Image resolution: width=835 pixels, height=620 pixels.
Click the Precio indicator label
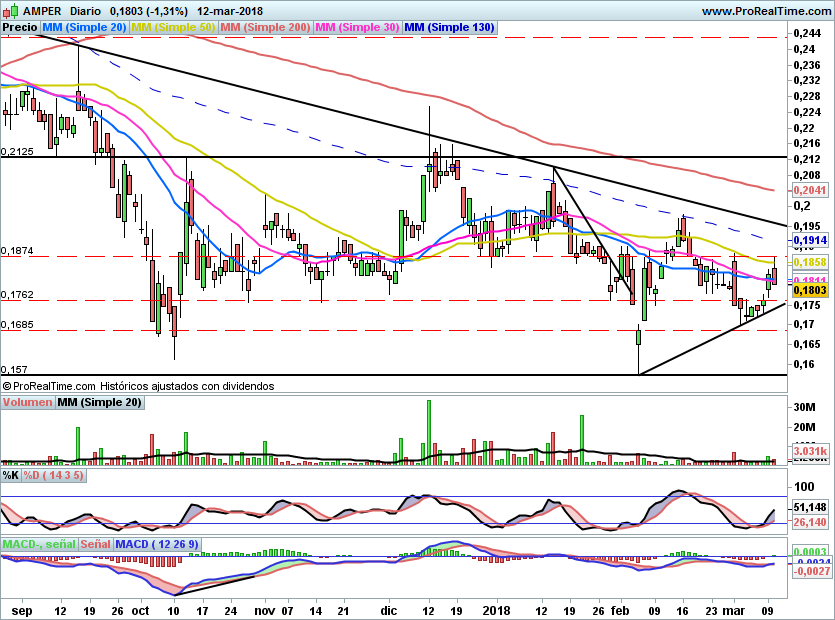point(20,27)
